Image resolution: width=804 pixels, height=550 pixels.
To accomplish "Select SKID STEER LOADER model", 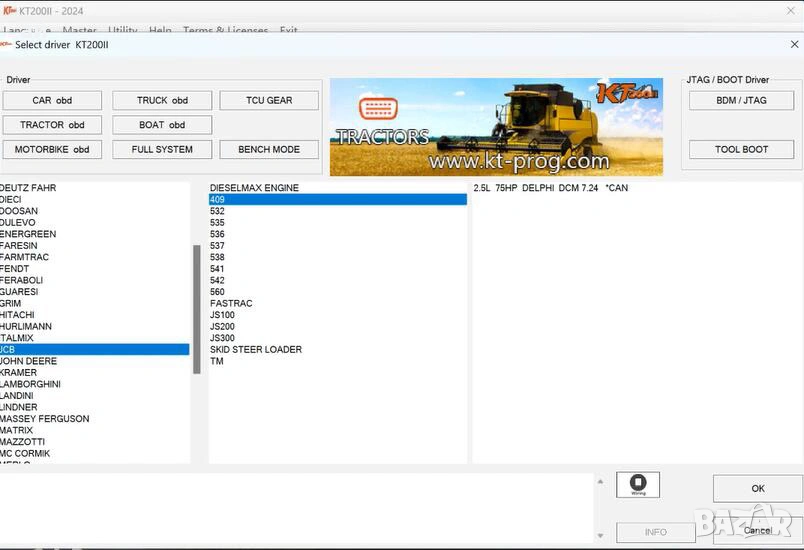I will (x=256, y=349).
